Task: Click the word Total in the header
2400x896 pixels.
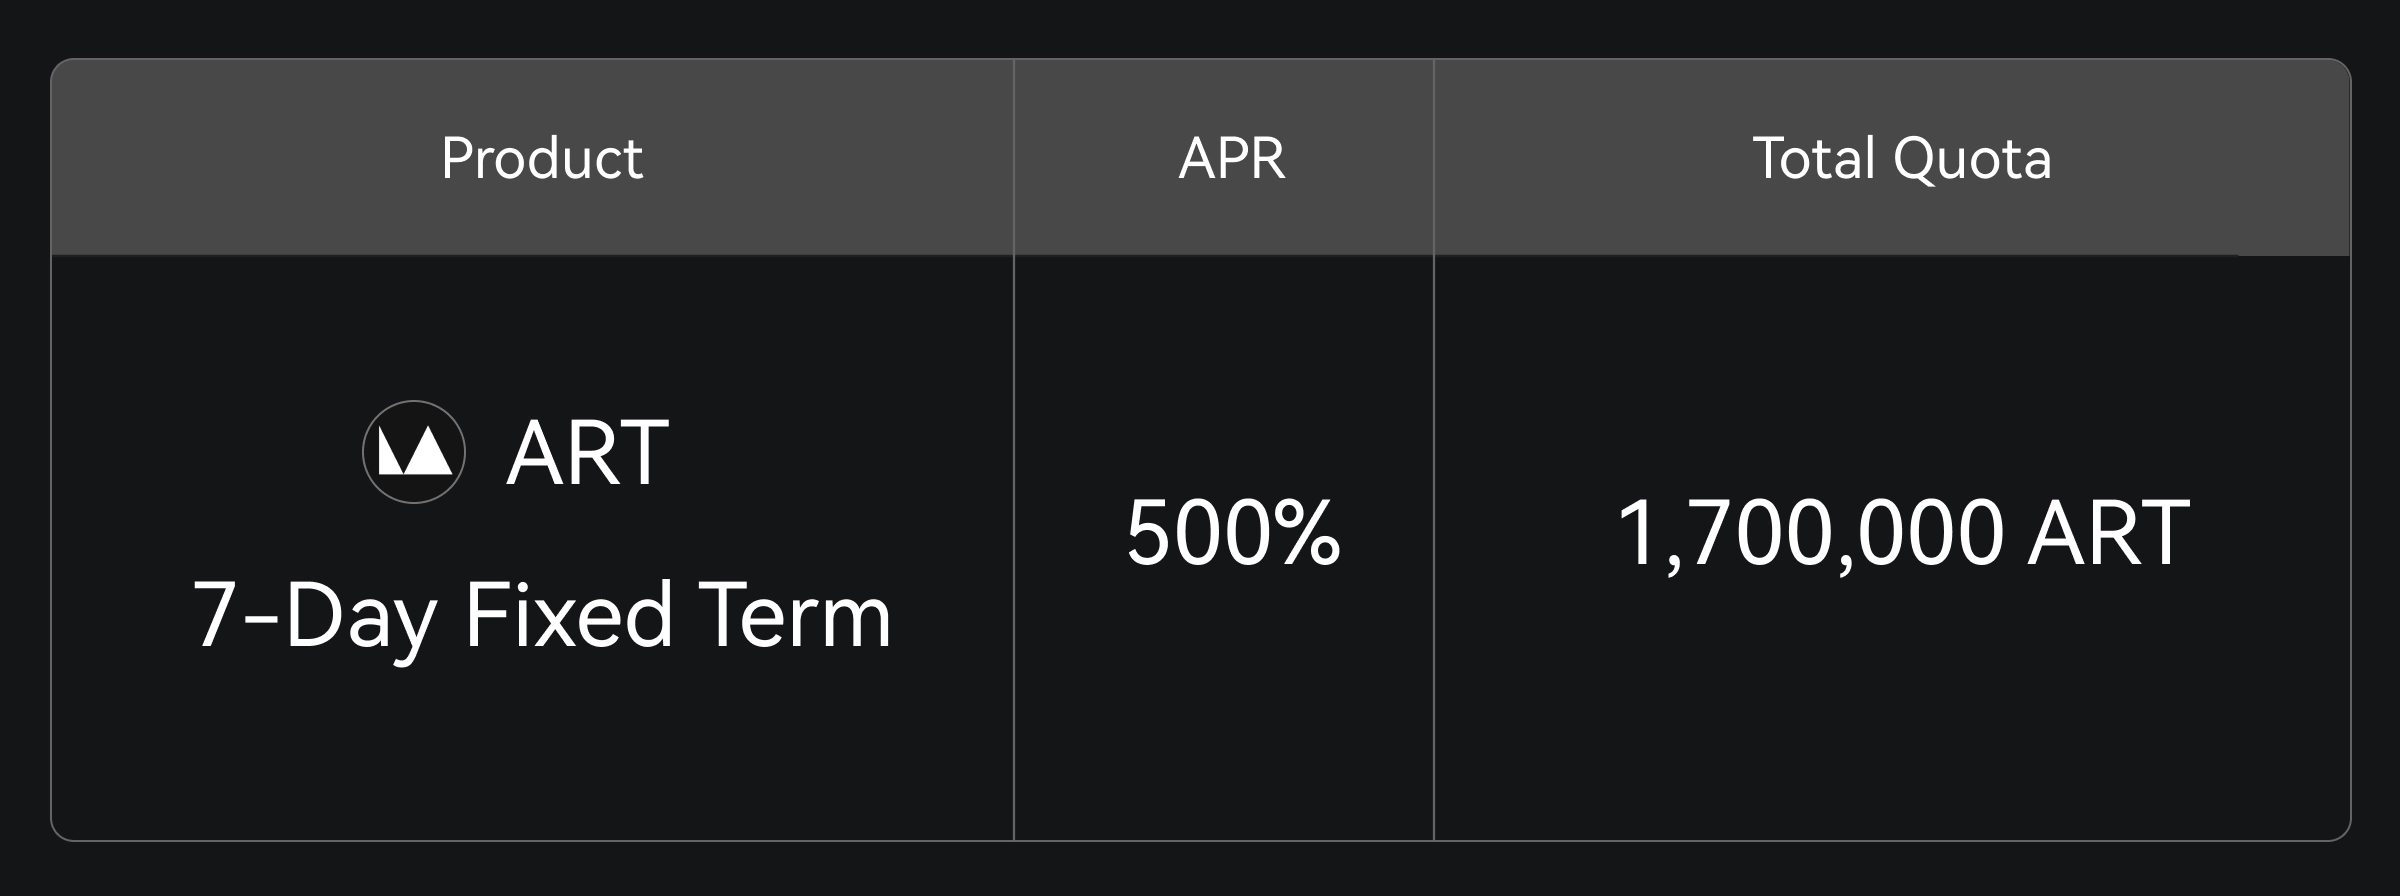Action: (x=1814, y=158)
